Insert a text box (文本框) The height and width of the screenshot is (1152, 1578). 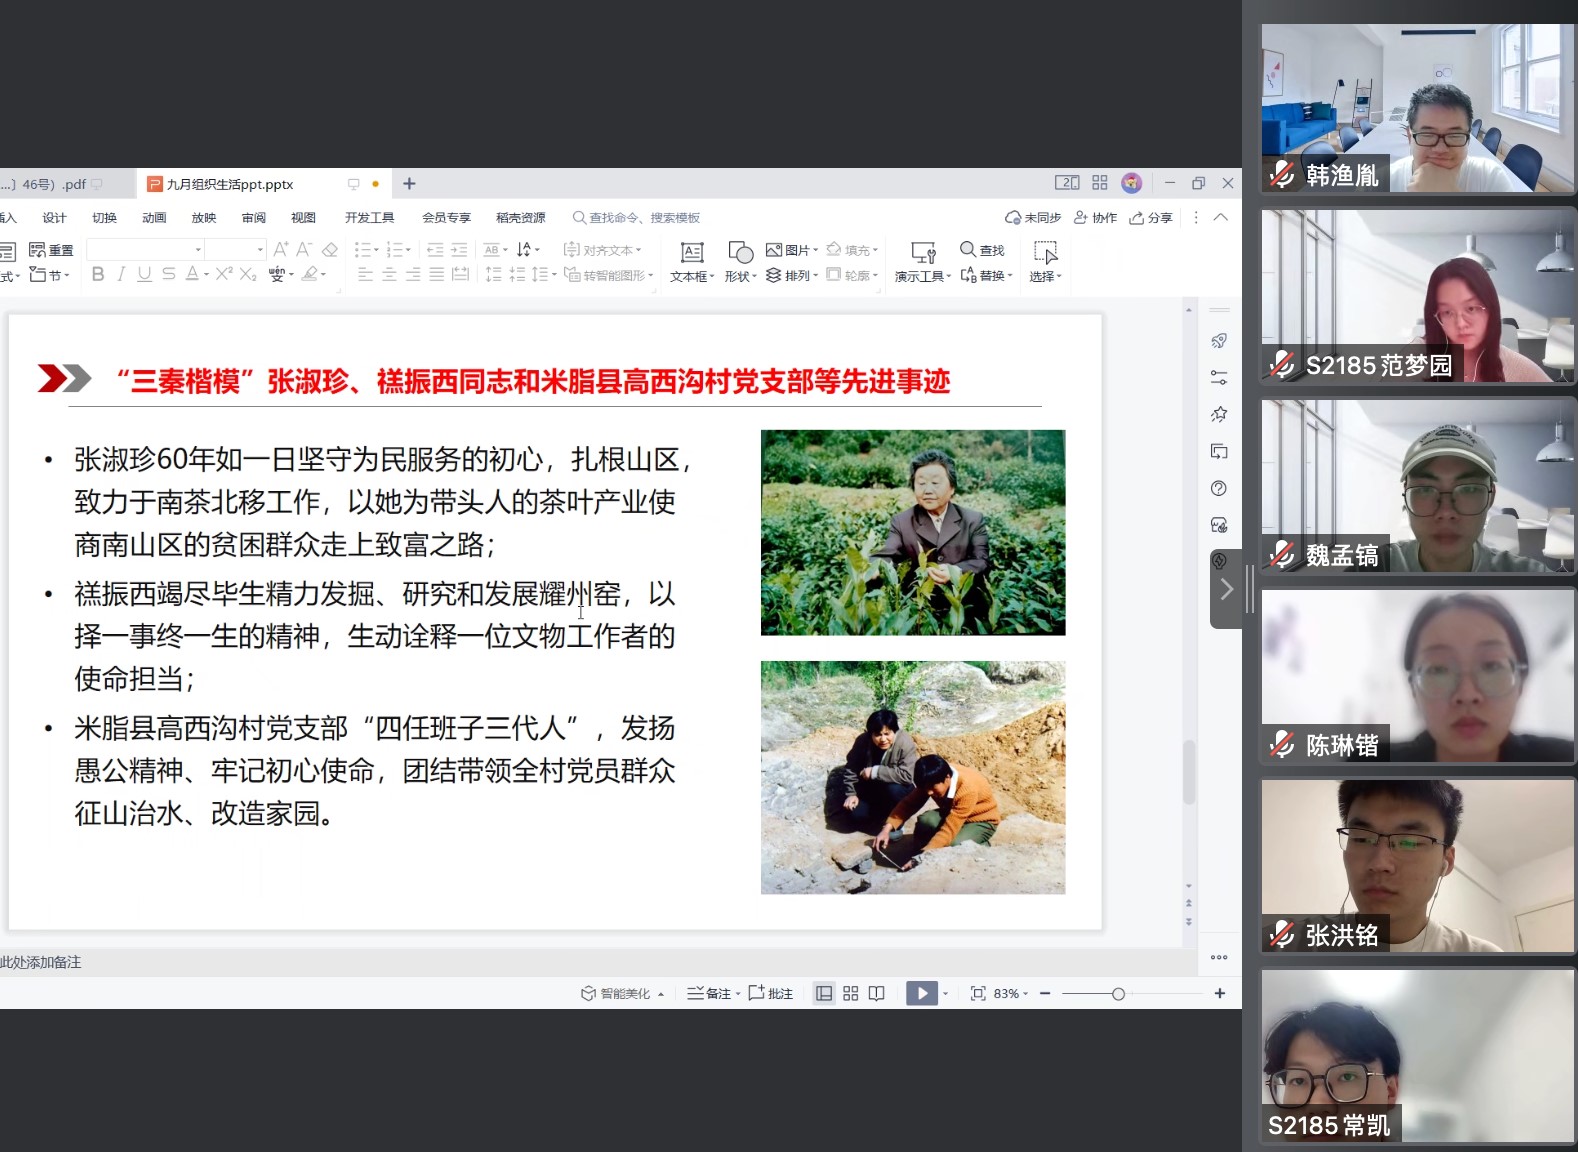coord(692,261)
